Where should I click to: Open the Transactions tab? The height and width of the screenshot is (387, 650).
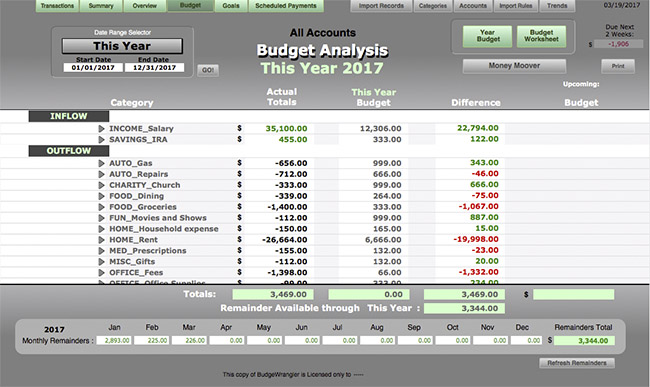(x=57, y=6)
